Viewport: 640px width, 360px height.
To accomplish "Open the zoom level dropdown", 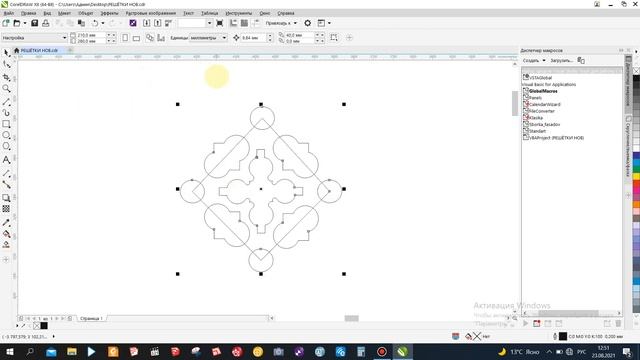I will pos(209,23).
